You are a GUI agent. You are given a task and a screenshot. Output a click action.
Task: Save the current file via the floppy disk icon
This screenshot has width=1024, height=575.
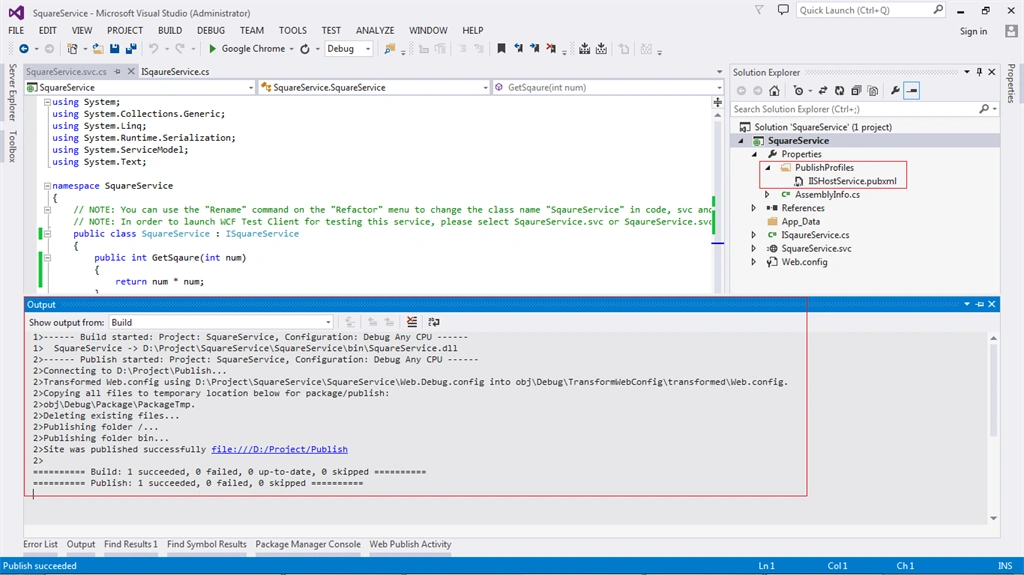tap(114, 49)
